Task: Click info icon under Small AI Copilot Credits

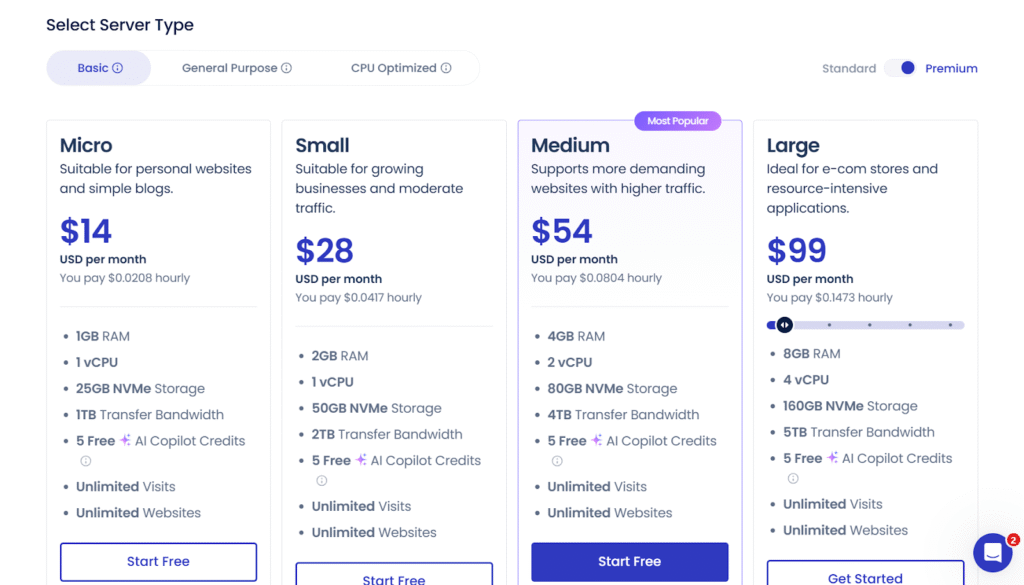Action: click(x=322, y=481)
